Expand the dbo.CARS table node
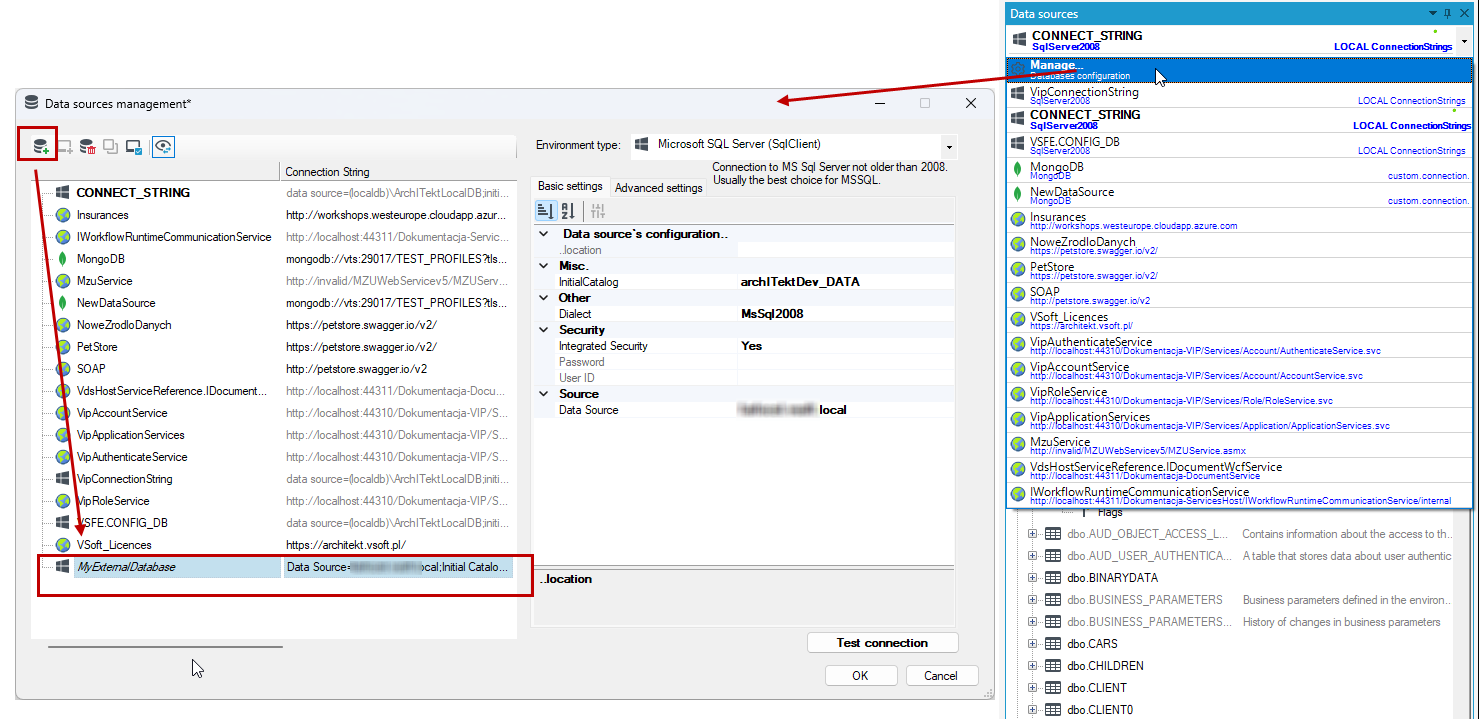 tap(1033, 644)
